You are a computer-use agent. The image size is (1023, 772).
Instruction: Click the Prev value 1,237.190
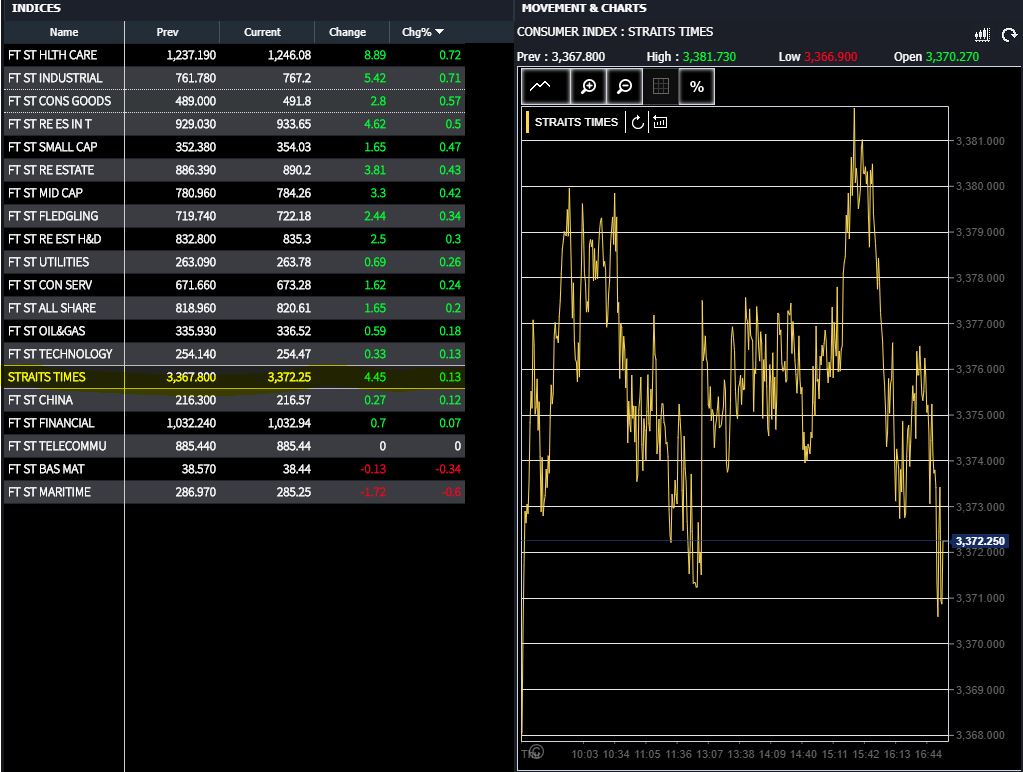191,55
